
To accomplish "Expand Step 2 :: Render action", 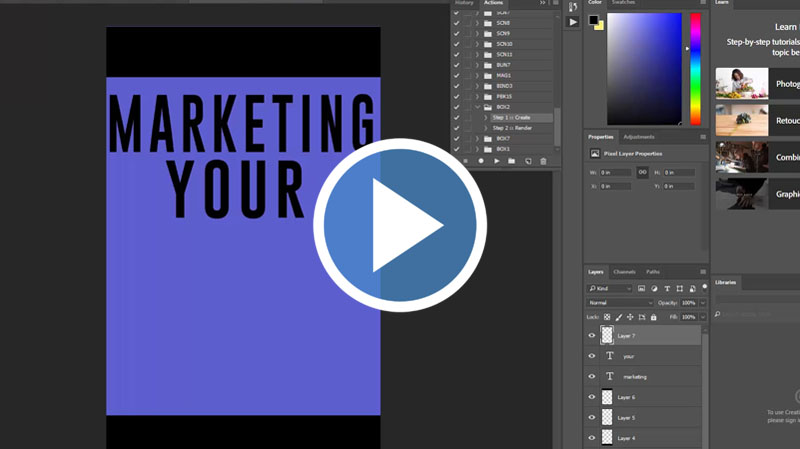I will (486, 128).
